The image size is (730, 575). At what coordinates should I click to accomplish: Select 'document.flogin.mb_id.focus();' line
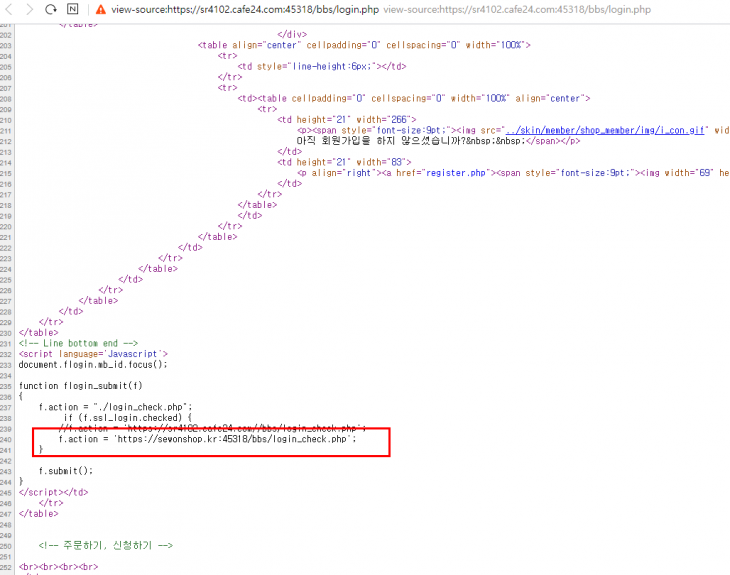pos(93,365)
